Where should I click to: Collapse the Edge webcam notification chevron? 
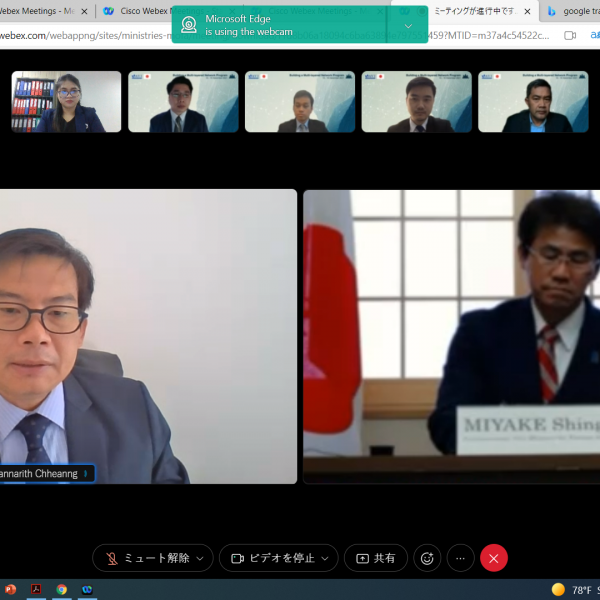(x=408, y=25)
